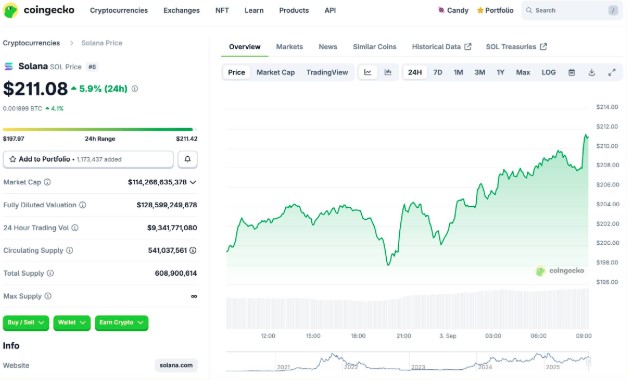The height and width of the screenshot is (380, 627).
Task: Open the solana.com website link
Action: (x=176, y=365)
